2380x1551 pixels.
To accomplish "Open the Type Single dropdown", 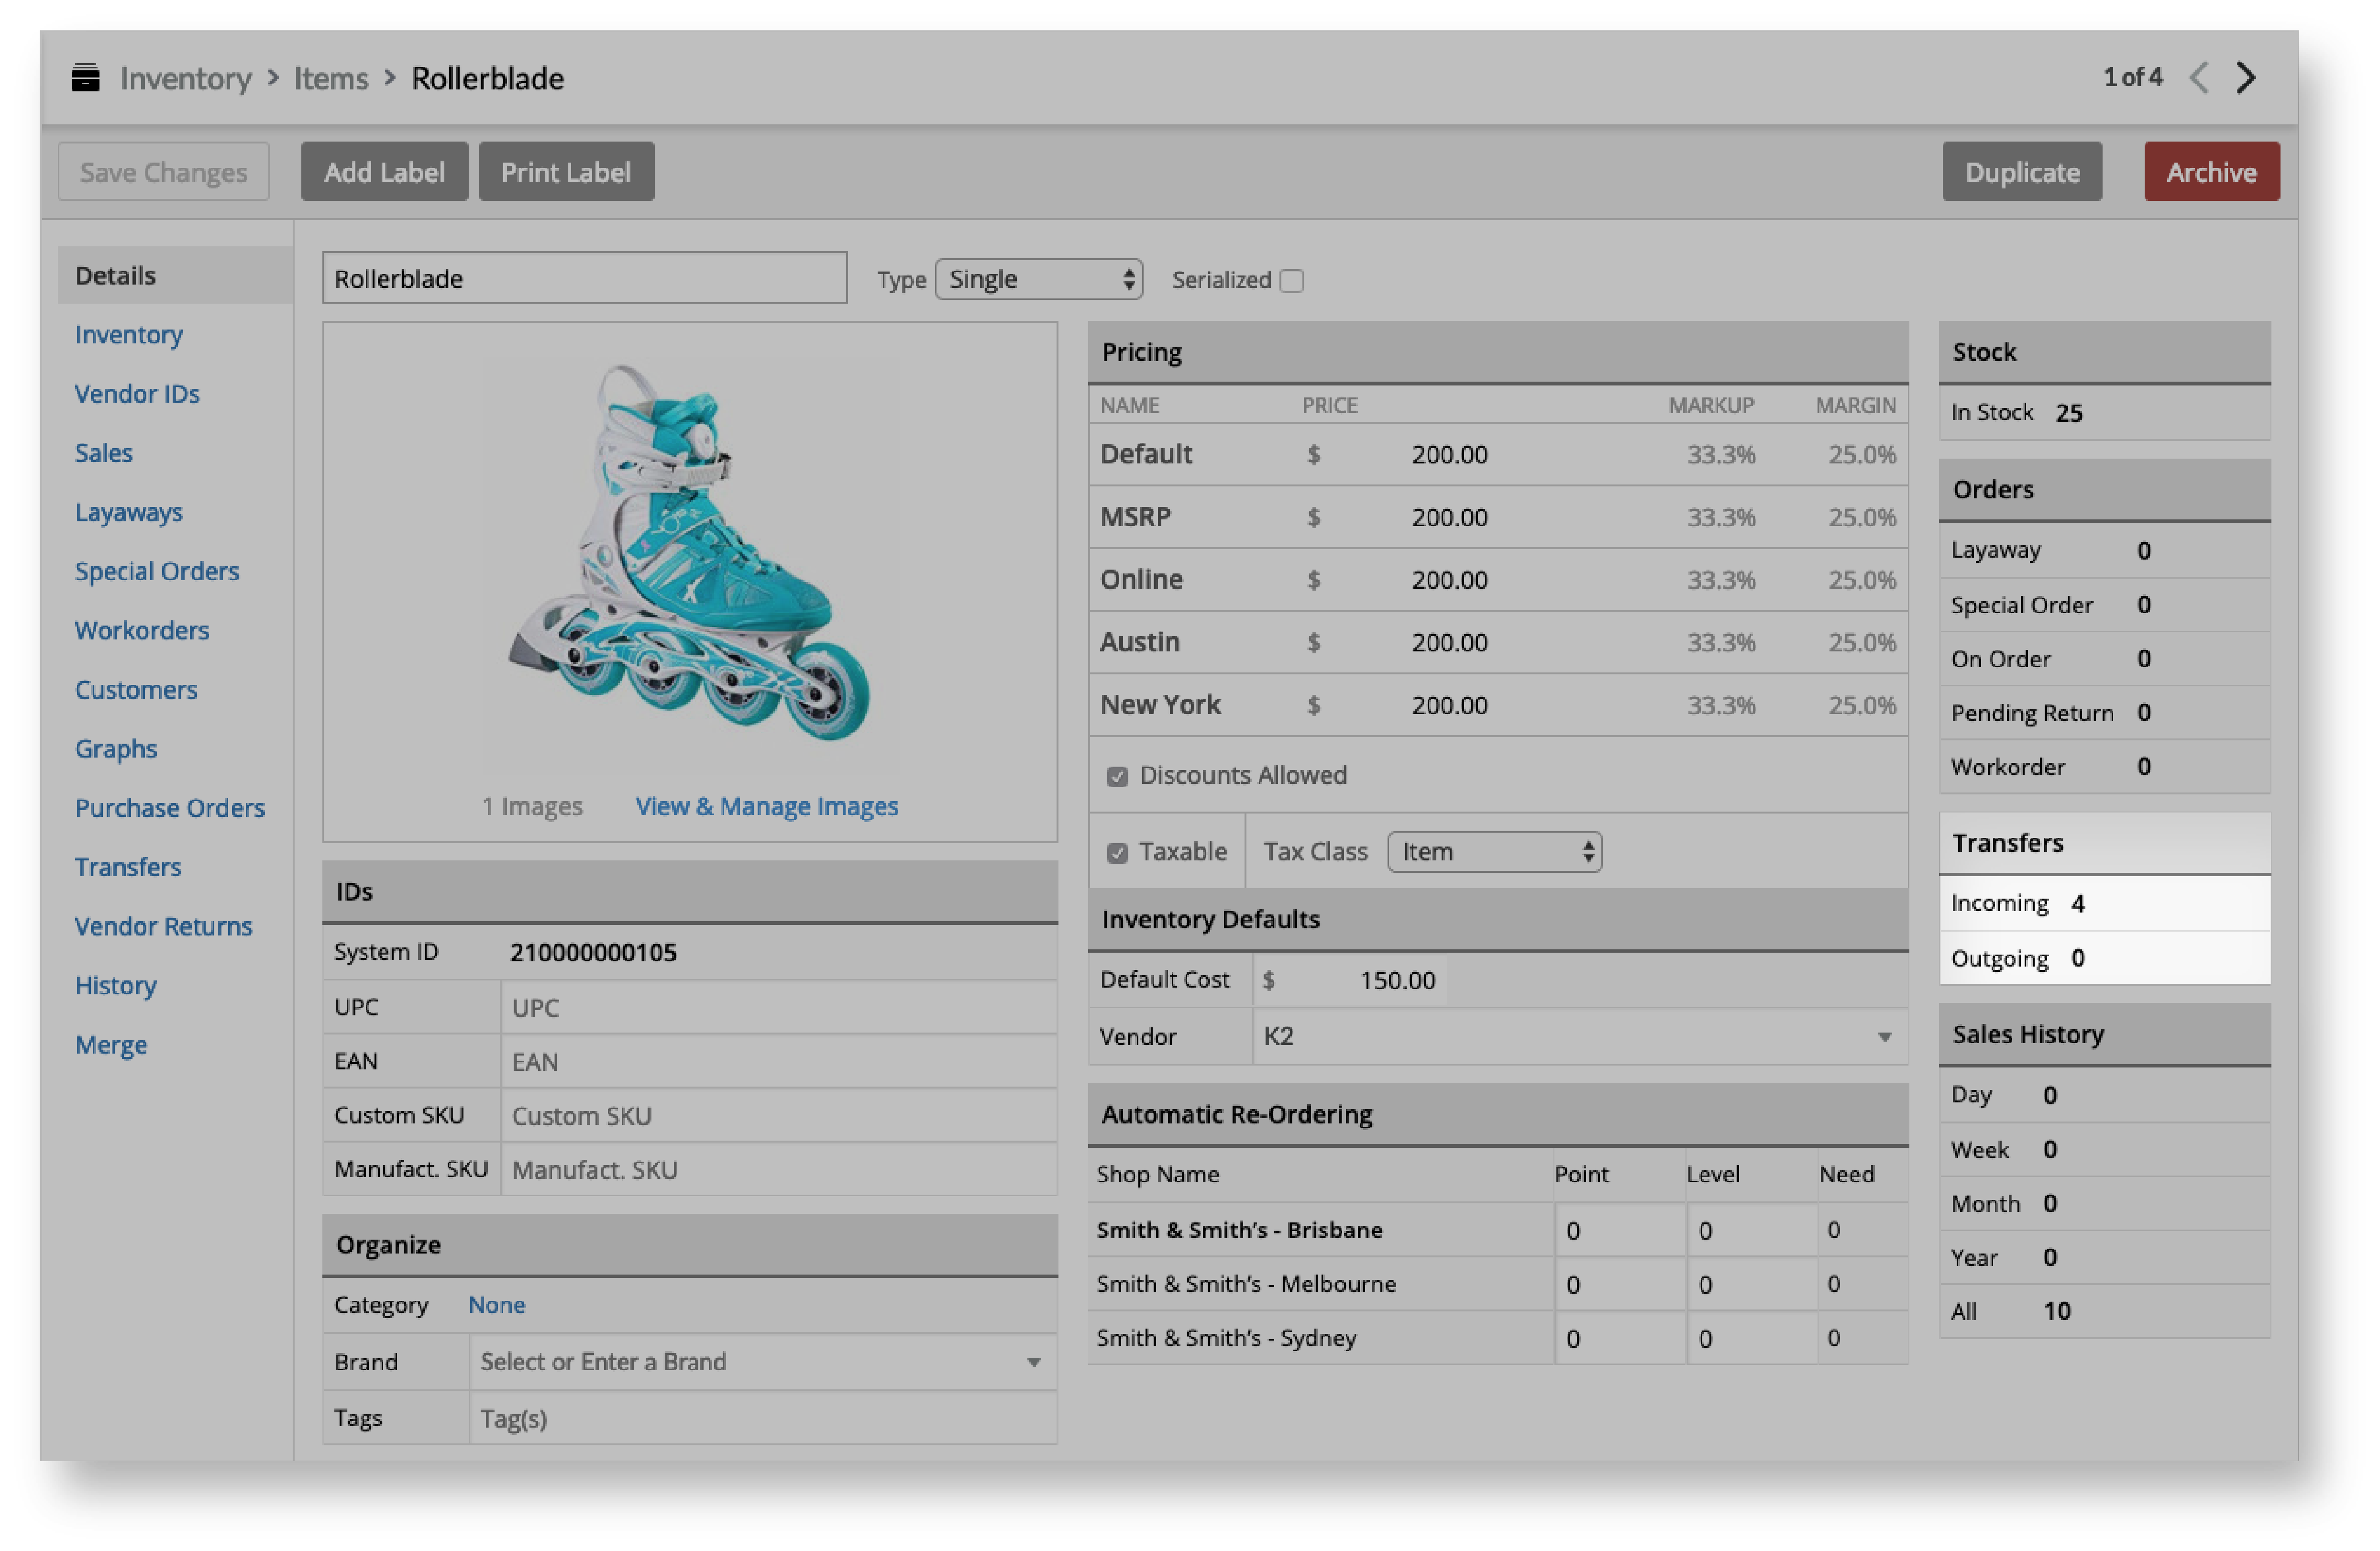I will coord(1038,279).
